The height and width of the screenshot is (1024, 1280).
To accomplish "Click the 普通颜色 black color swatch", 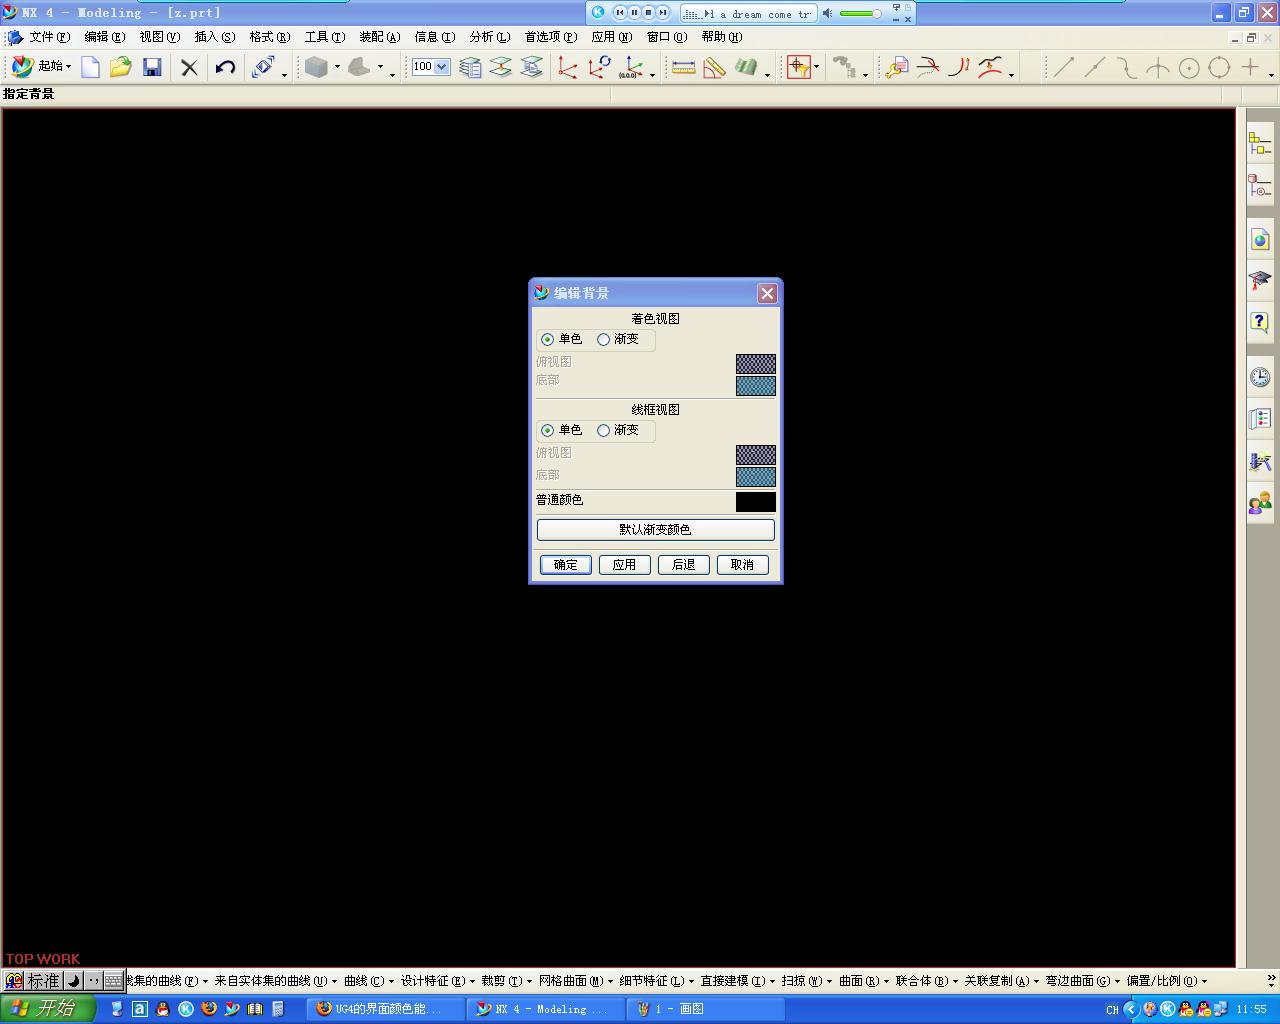I will pyautogui.click(x=756, y=502).
